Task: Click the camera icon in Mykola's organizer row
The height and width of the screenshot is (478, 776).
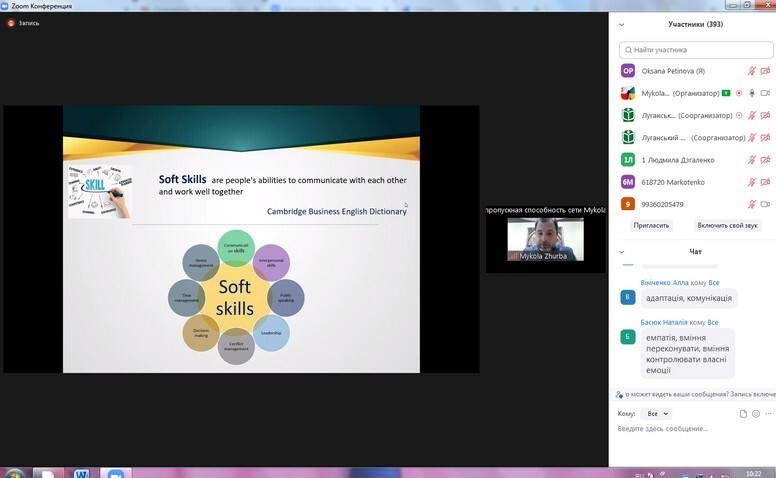Action: [x=765, y=93]
